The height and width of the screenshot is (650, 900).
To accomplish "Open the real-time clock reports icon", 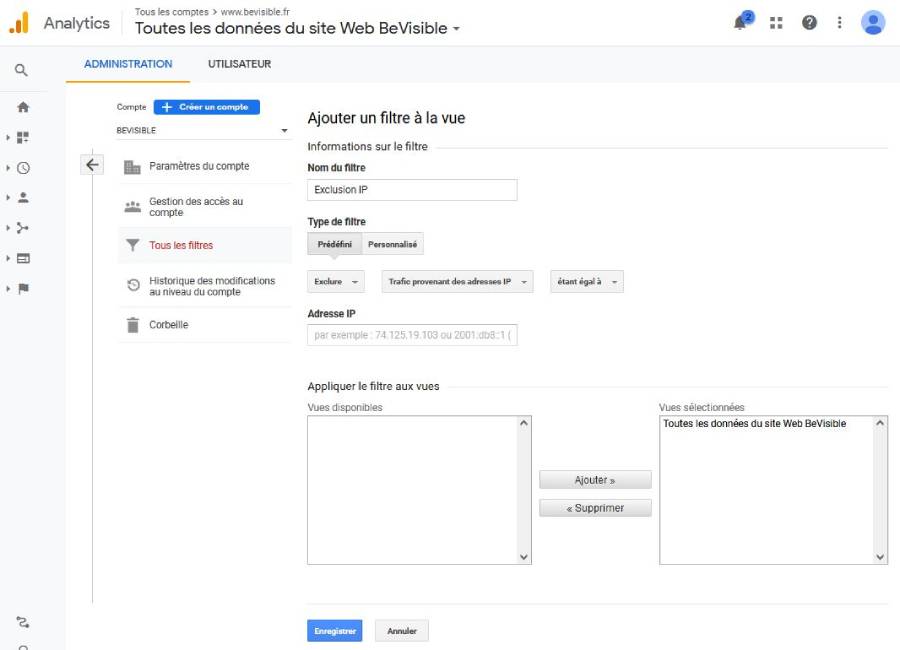I will click(23, 168).
